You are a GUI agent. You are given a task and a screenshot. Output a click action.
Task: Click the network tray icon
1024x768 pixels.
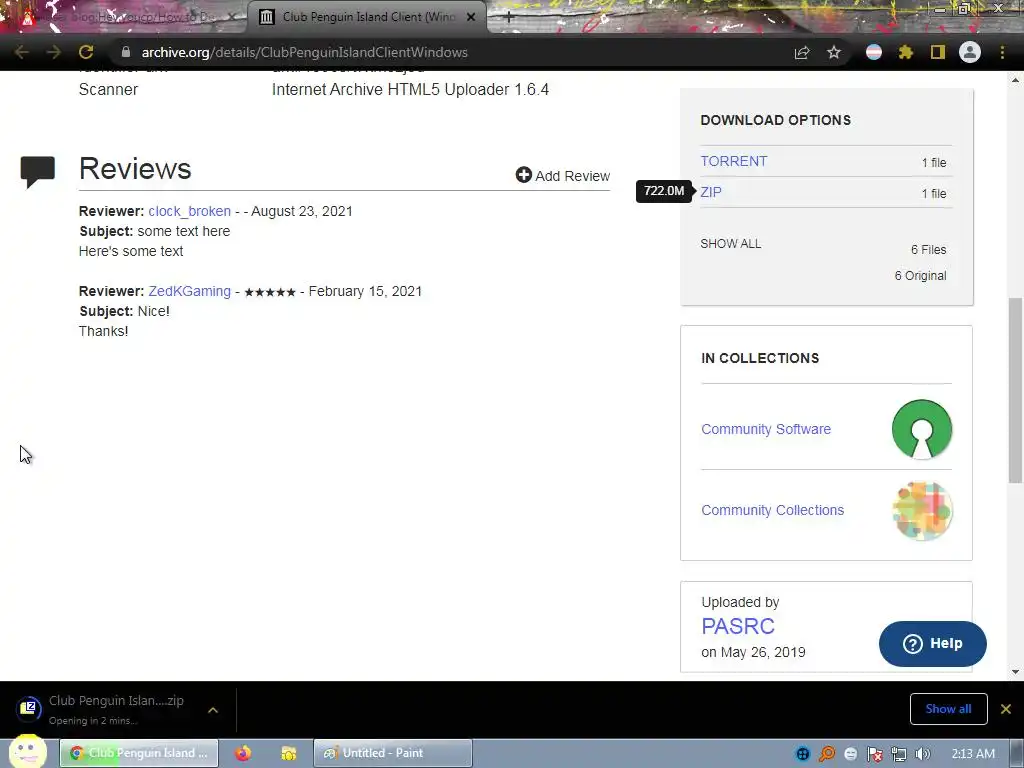[899, 754]
